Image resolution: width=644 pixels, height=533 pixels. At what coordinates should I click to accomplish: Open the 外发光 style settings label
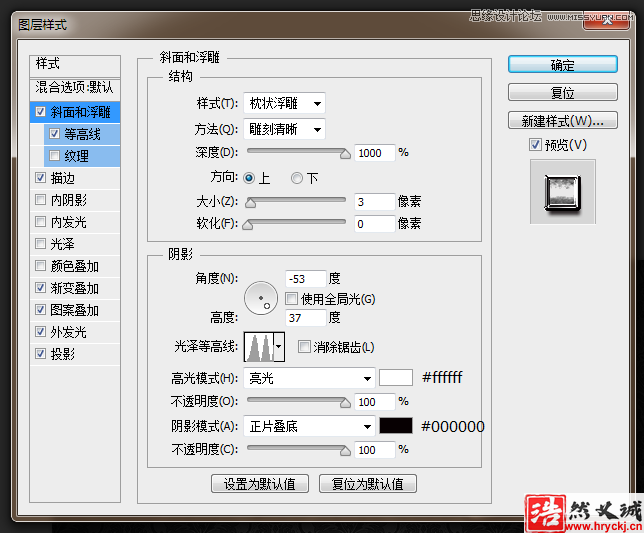click(x=69, y=332)
